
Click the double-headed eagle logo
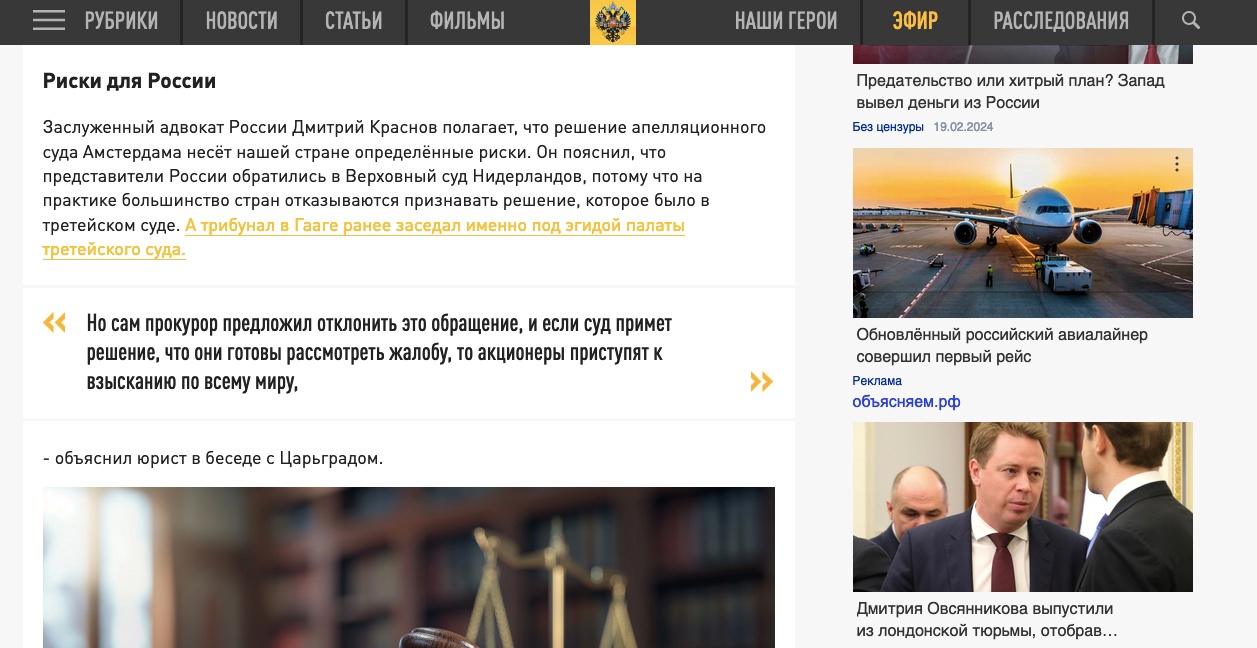(613, 22)
